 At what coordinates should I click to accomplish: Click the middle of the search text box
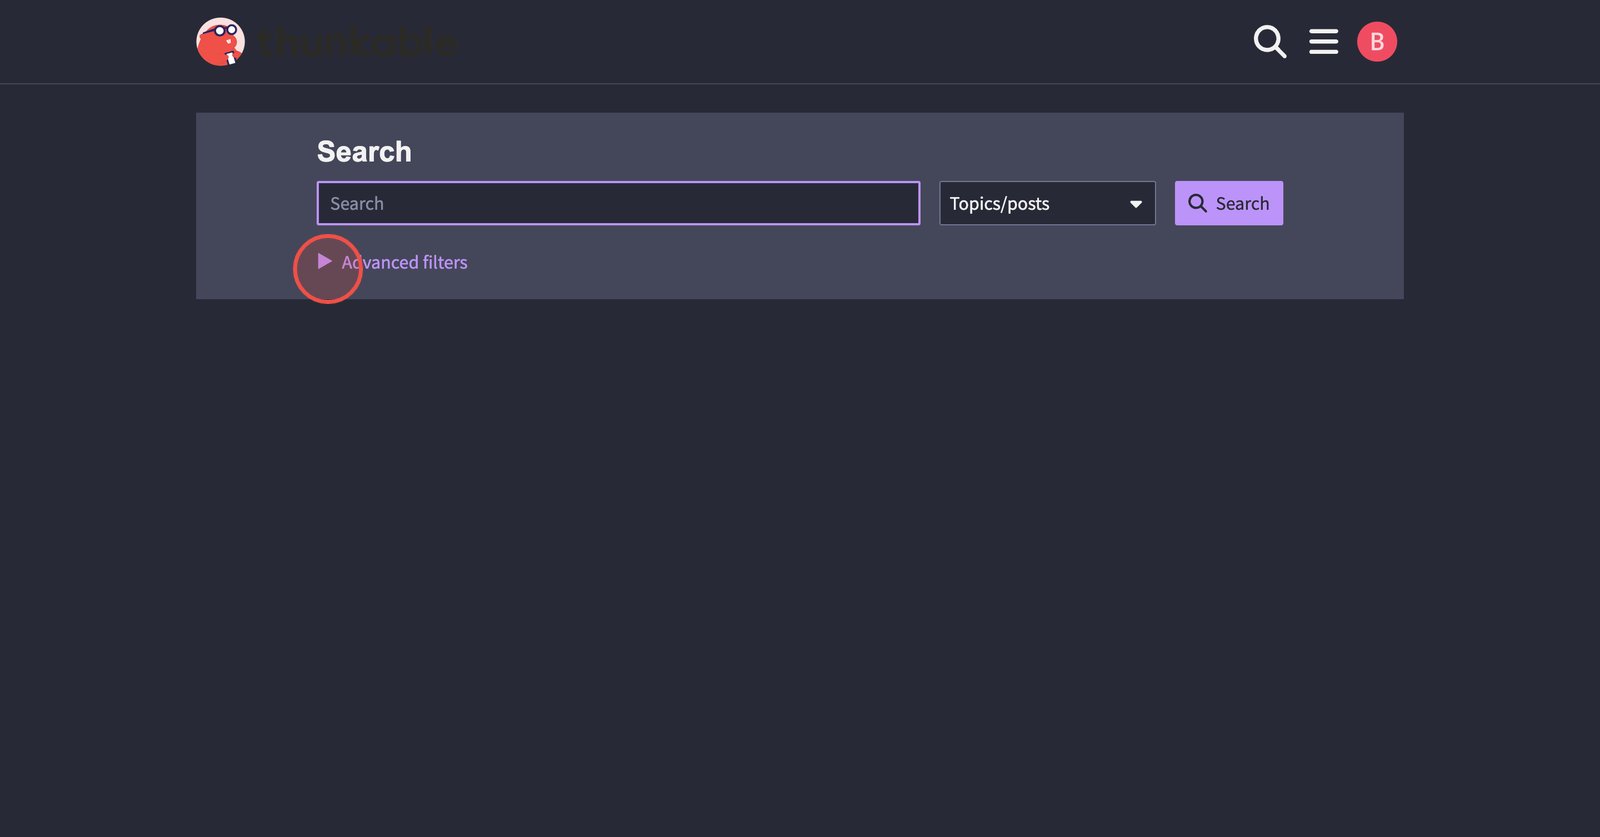click(x=618, y=203)
